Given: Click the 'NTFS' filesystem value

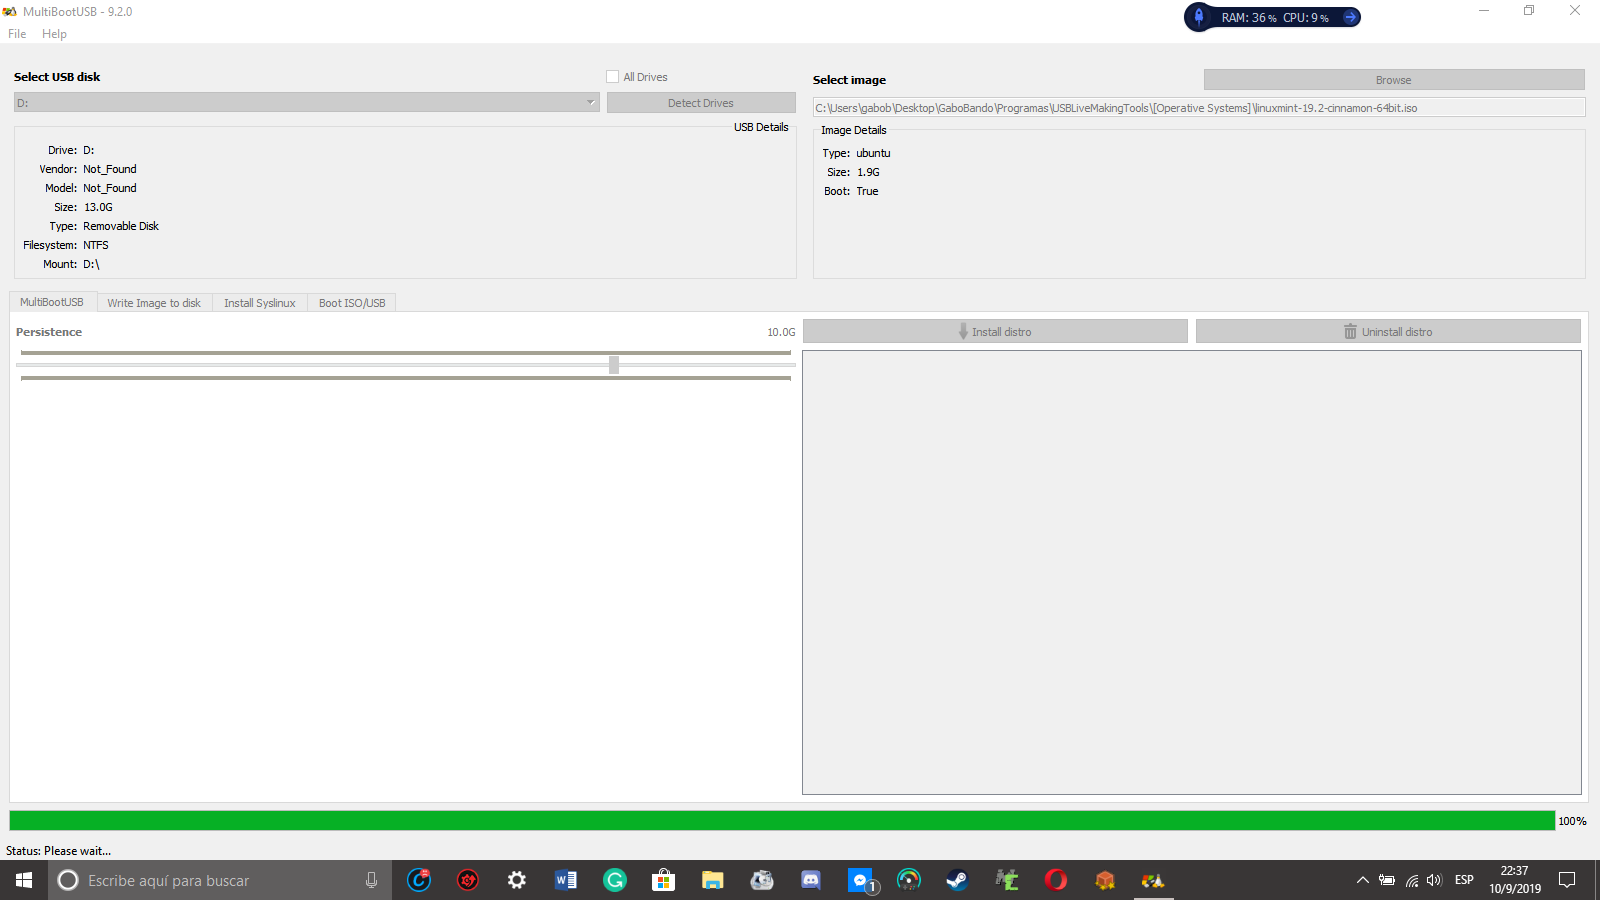Looking at the screenshot, I should (96, 245).
